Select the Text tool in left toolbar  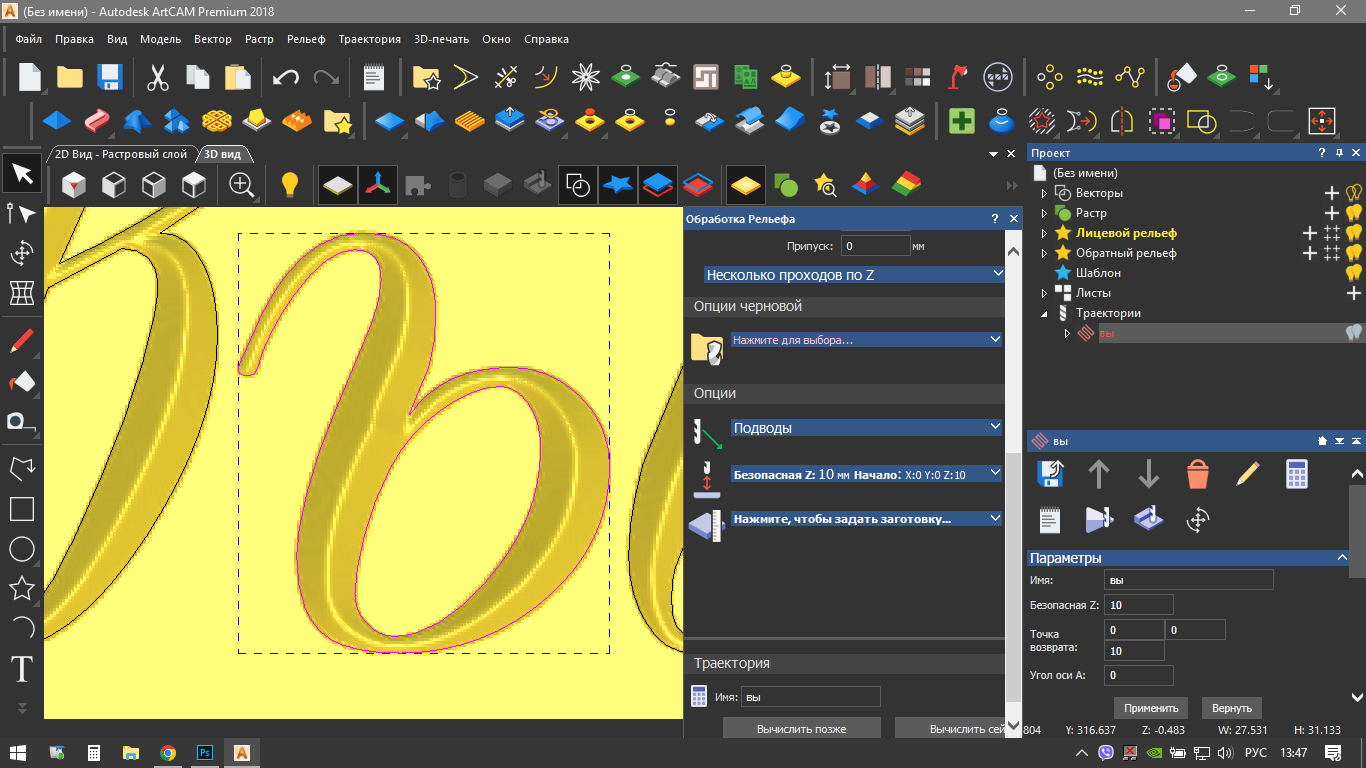tap(21, 668)
